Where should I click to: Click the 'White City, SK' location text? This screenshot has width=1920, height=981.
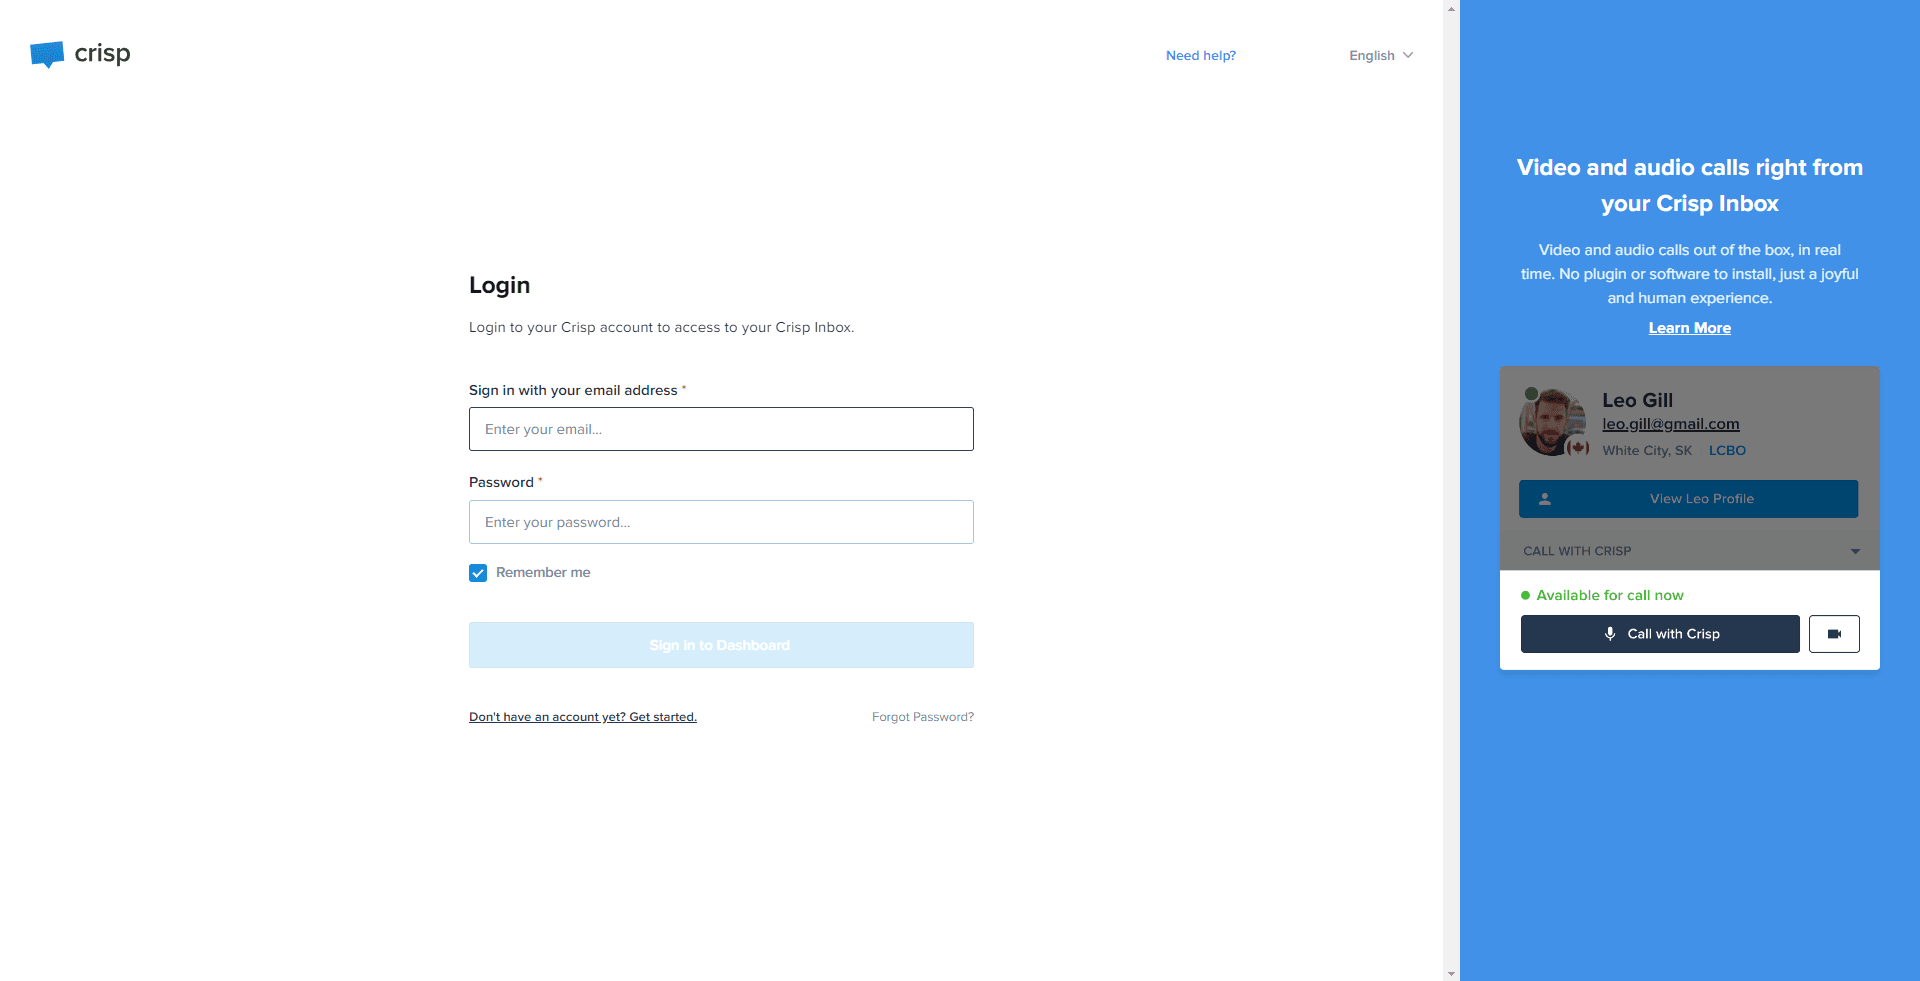coord(1647,451)
